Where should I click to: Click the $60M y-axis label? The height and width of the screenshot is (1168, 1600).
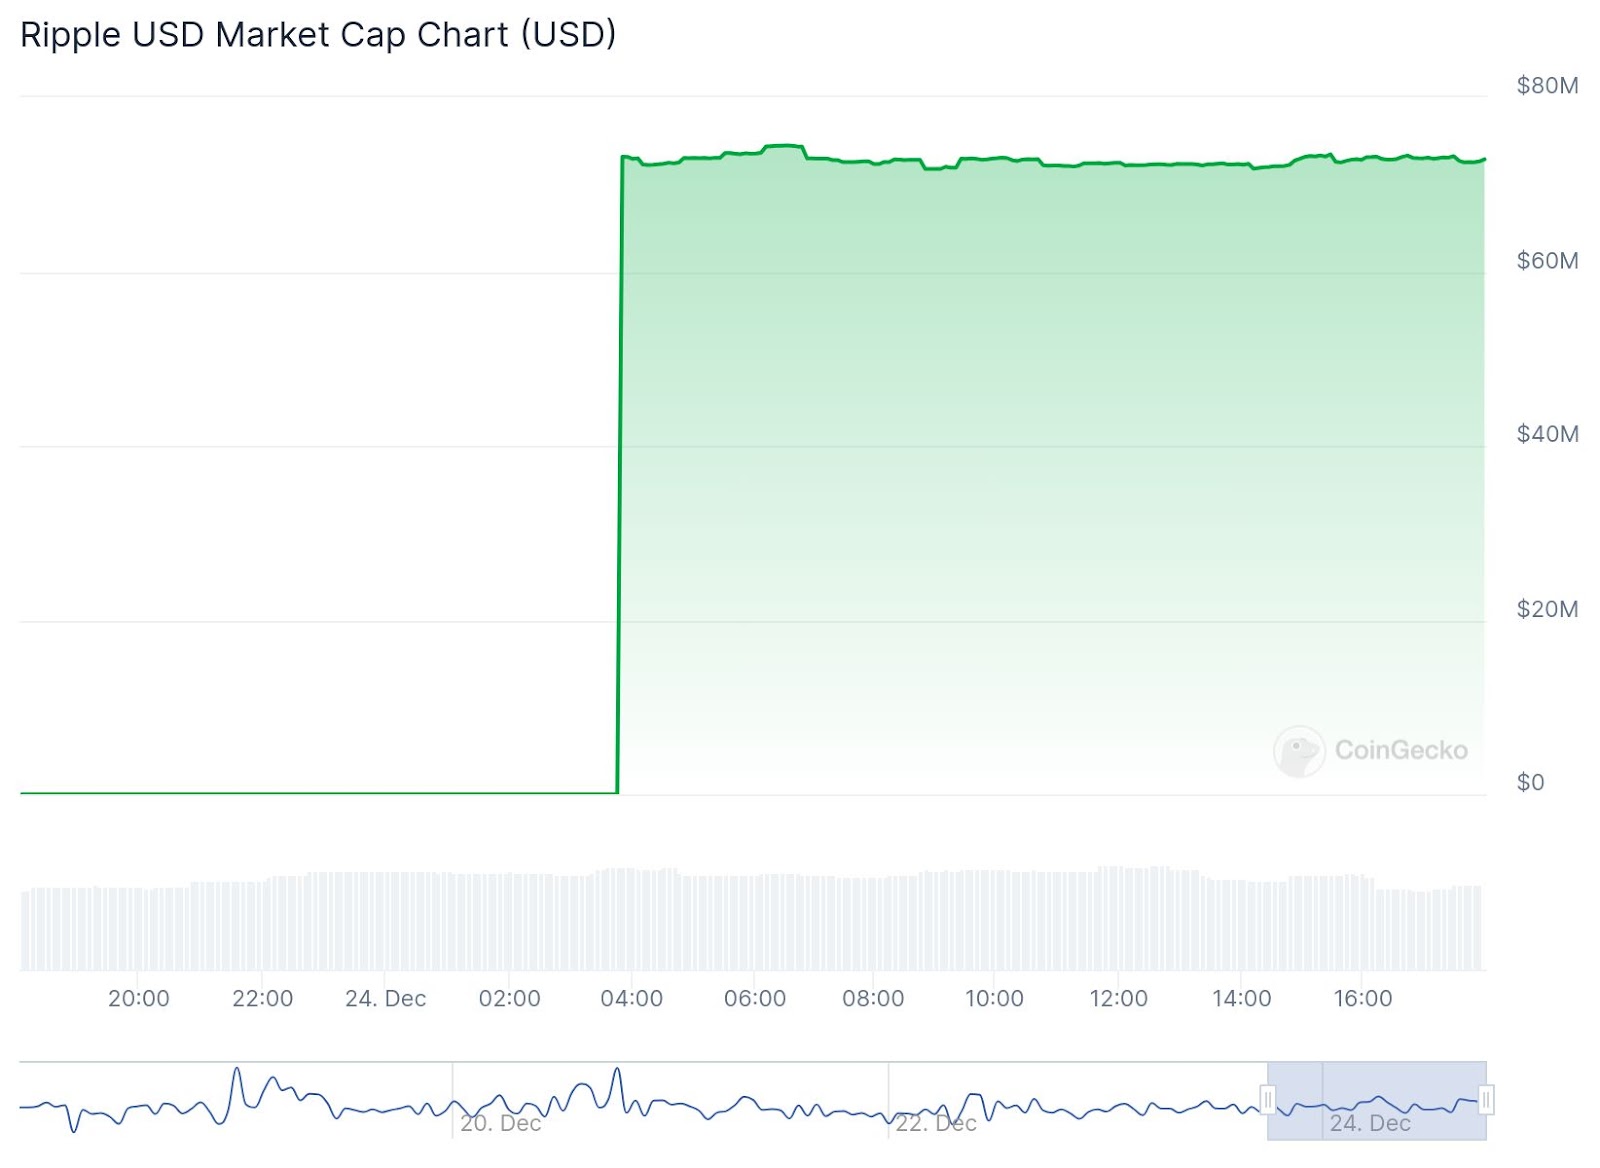point(1547,261)
